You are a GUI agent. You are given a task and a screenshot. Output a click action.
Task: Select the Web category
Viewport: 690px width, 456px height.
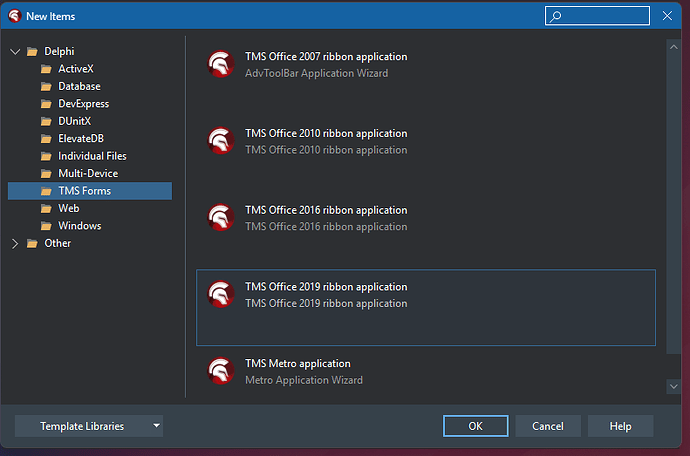(69, 208)
